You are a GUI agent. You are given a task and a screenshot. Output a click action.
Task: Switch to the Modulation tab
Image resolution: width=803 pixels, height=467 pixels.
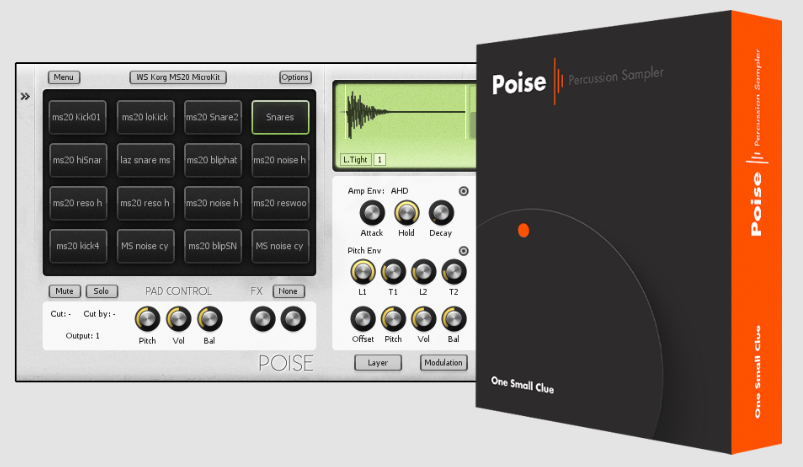(x=443, y=363)
